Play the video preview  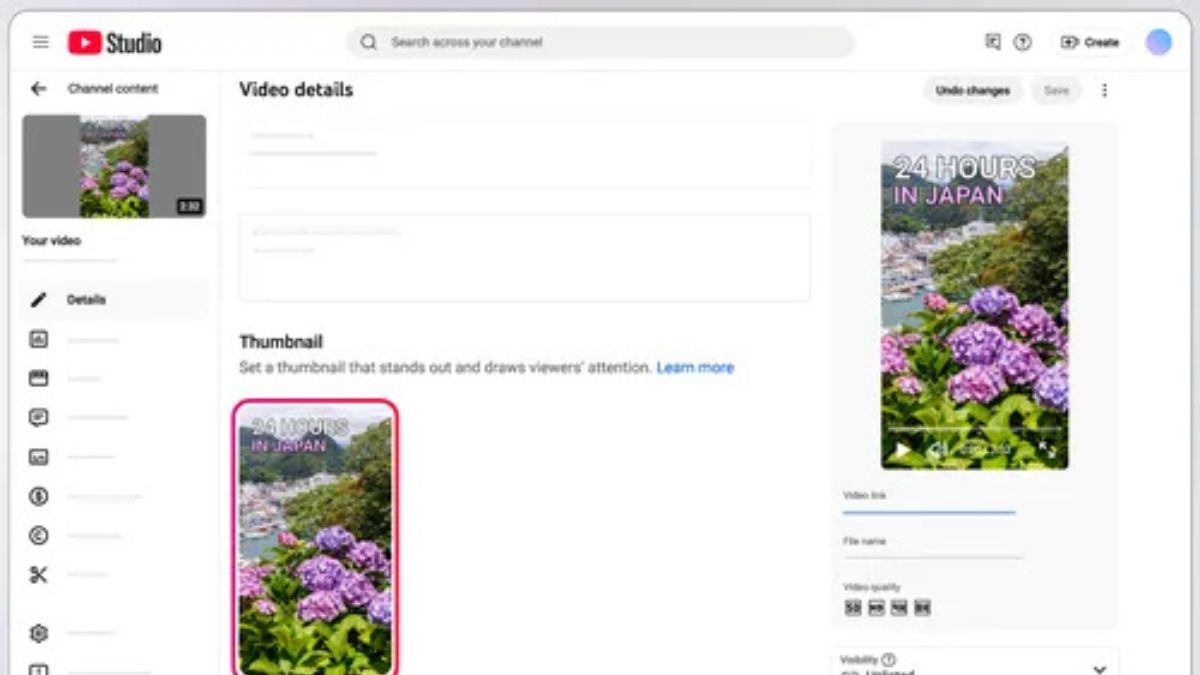902,450
